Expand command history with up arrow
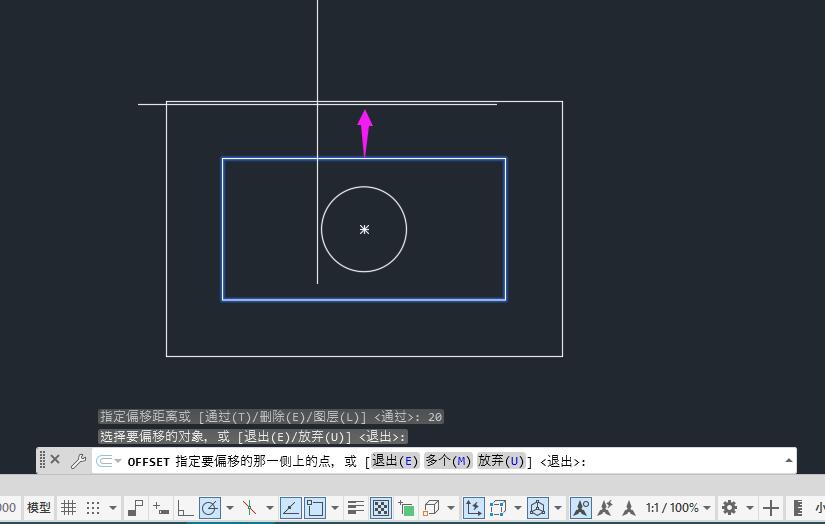Viewport: 825px width, 524px height. (x=789, y=460)
